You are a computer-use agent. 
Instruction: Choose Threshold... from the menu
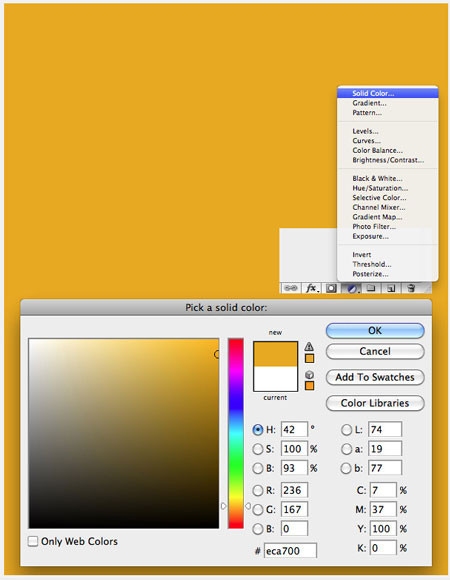click(x=388, y=264)
